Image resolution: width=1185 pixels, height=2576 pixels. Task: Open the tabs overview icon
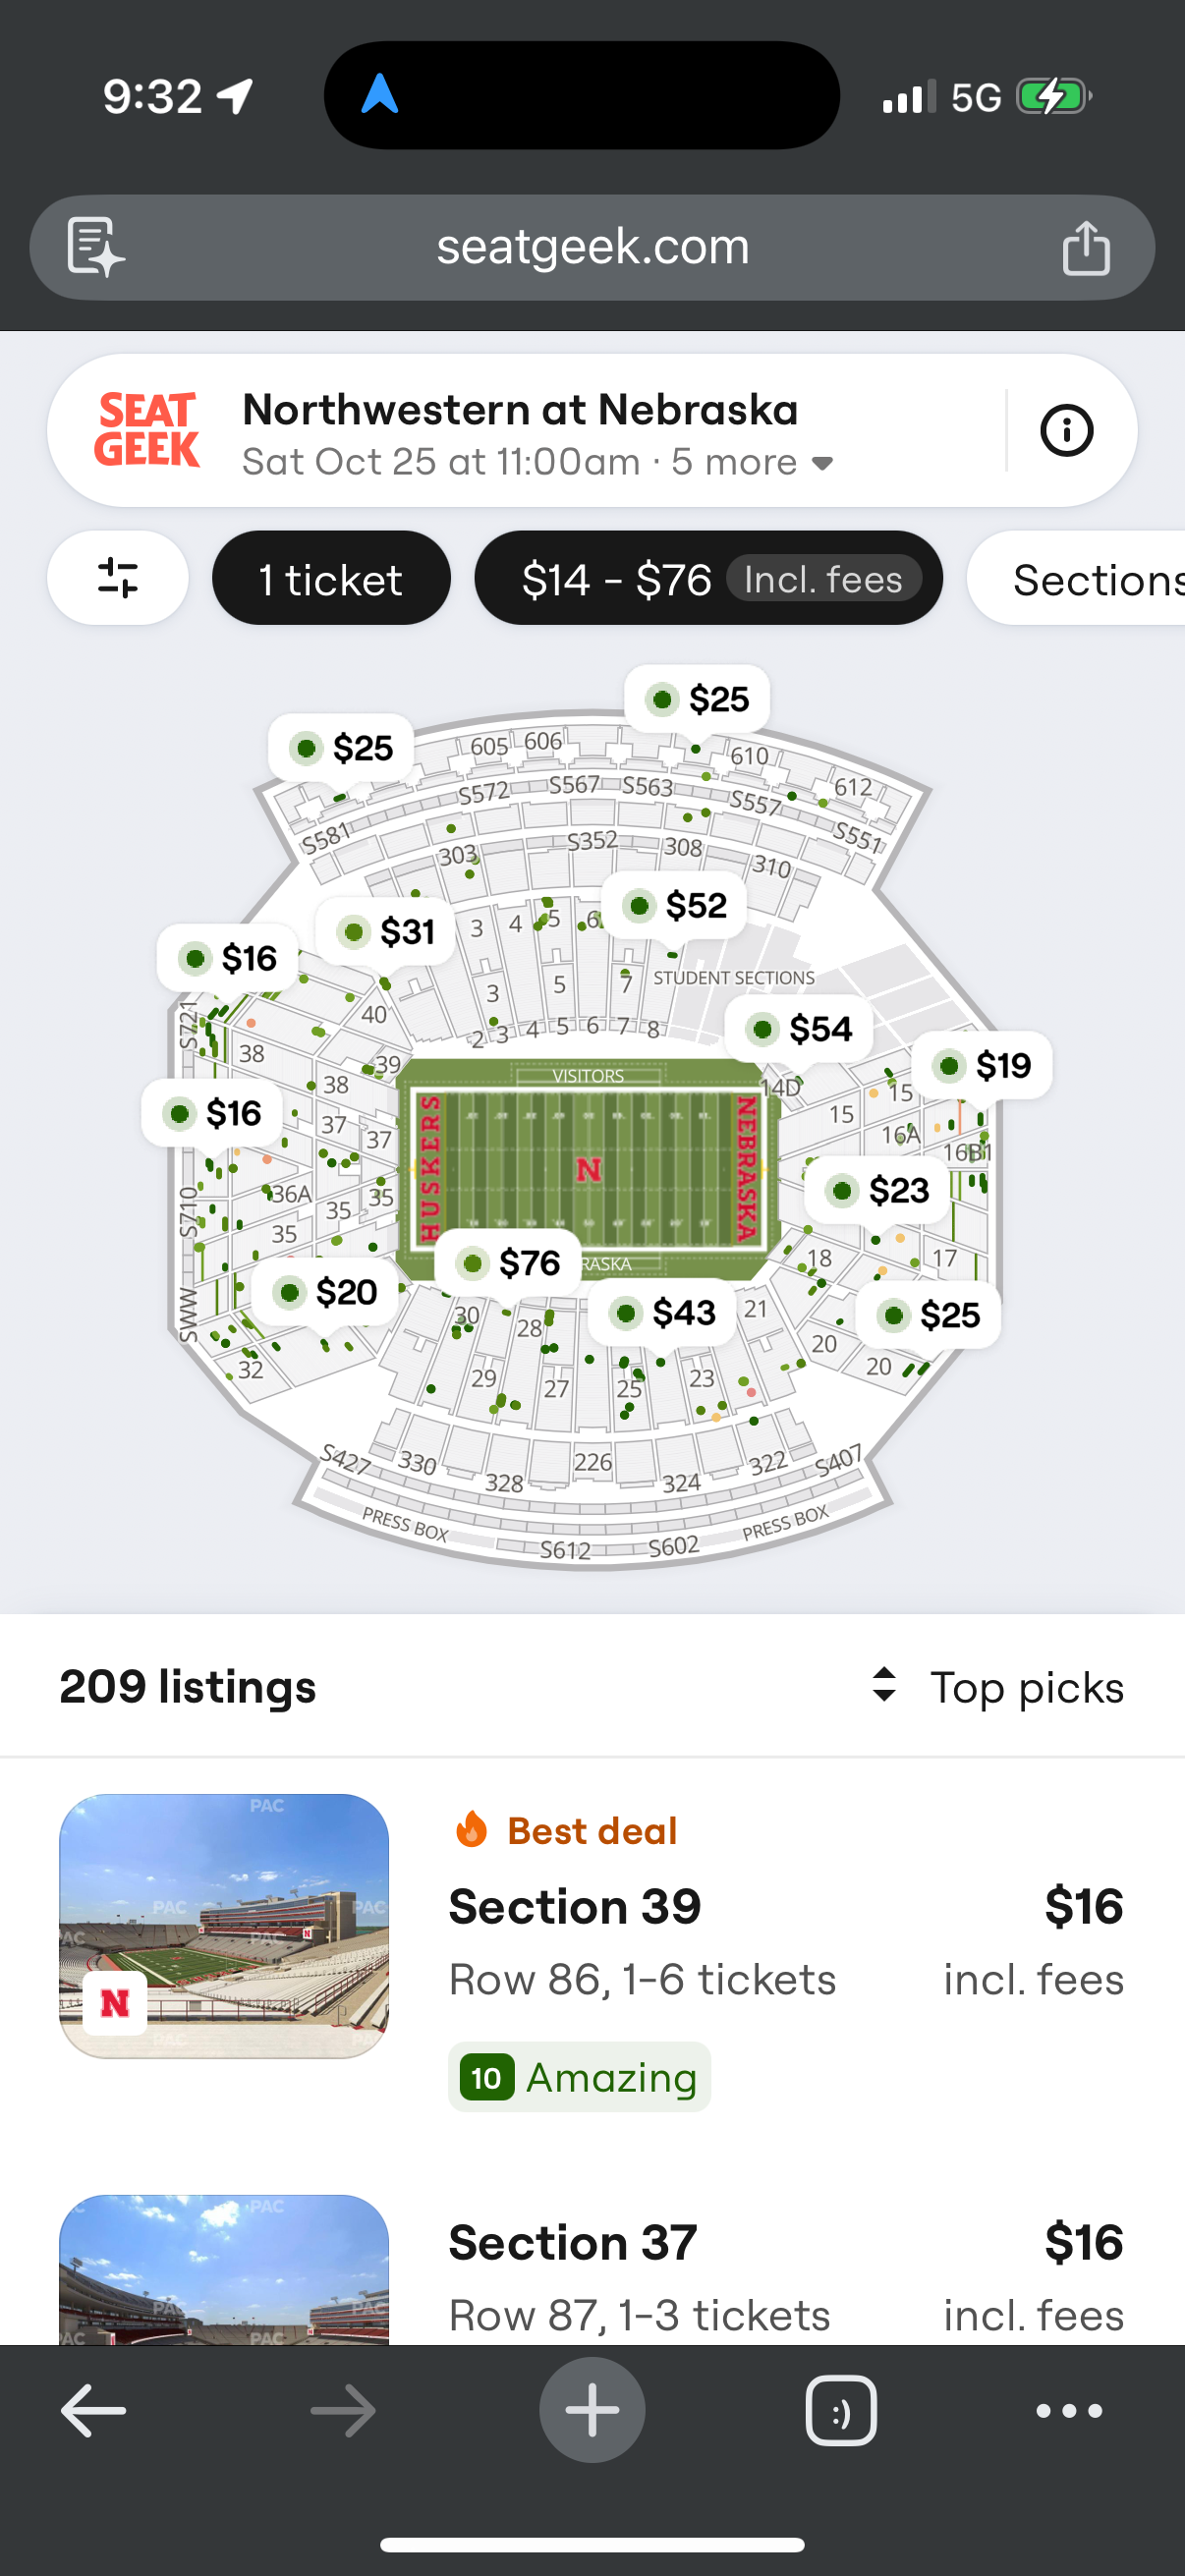(x=841, y=2411)
